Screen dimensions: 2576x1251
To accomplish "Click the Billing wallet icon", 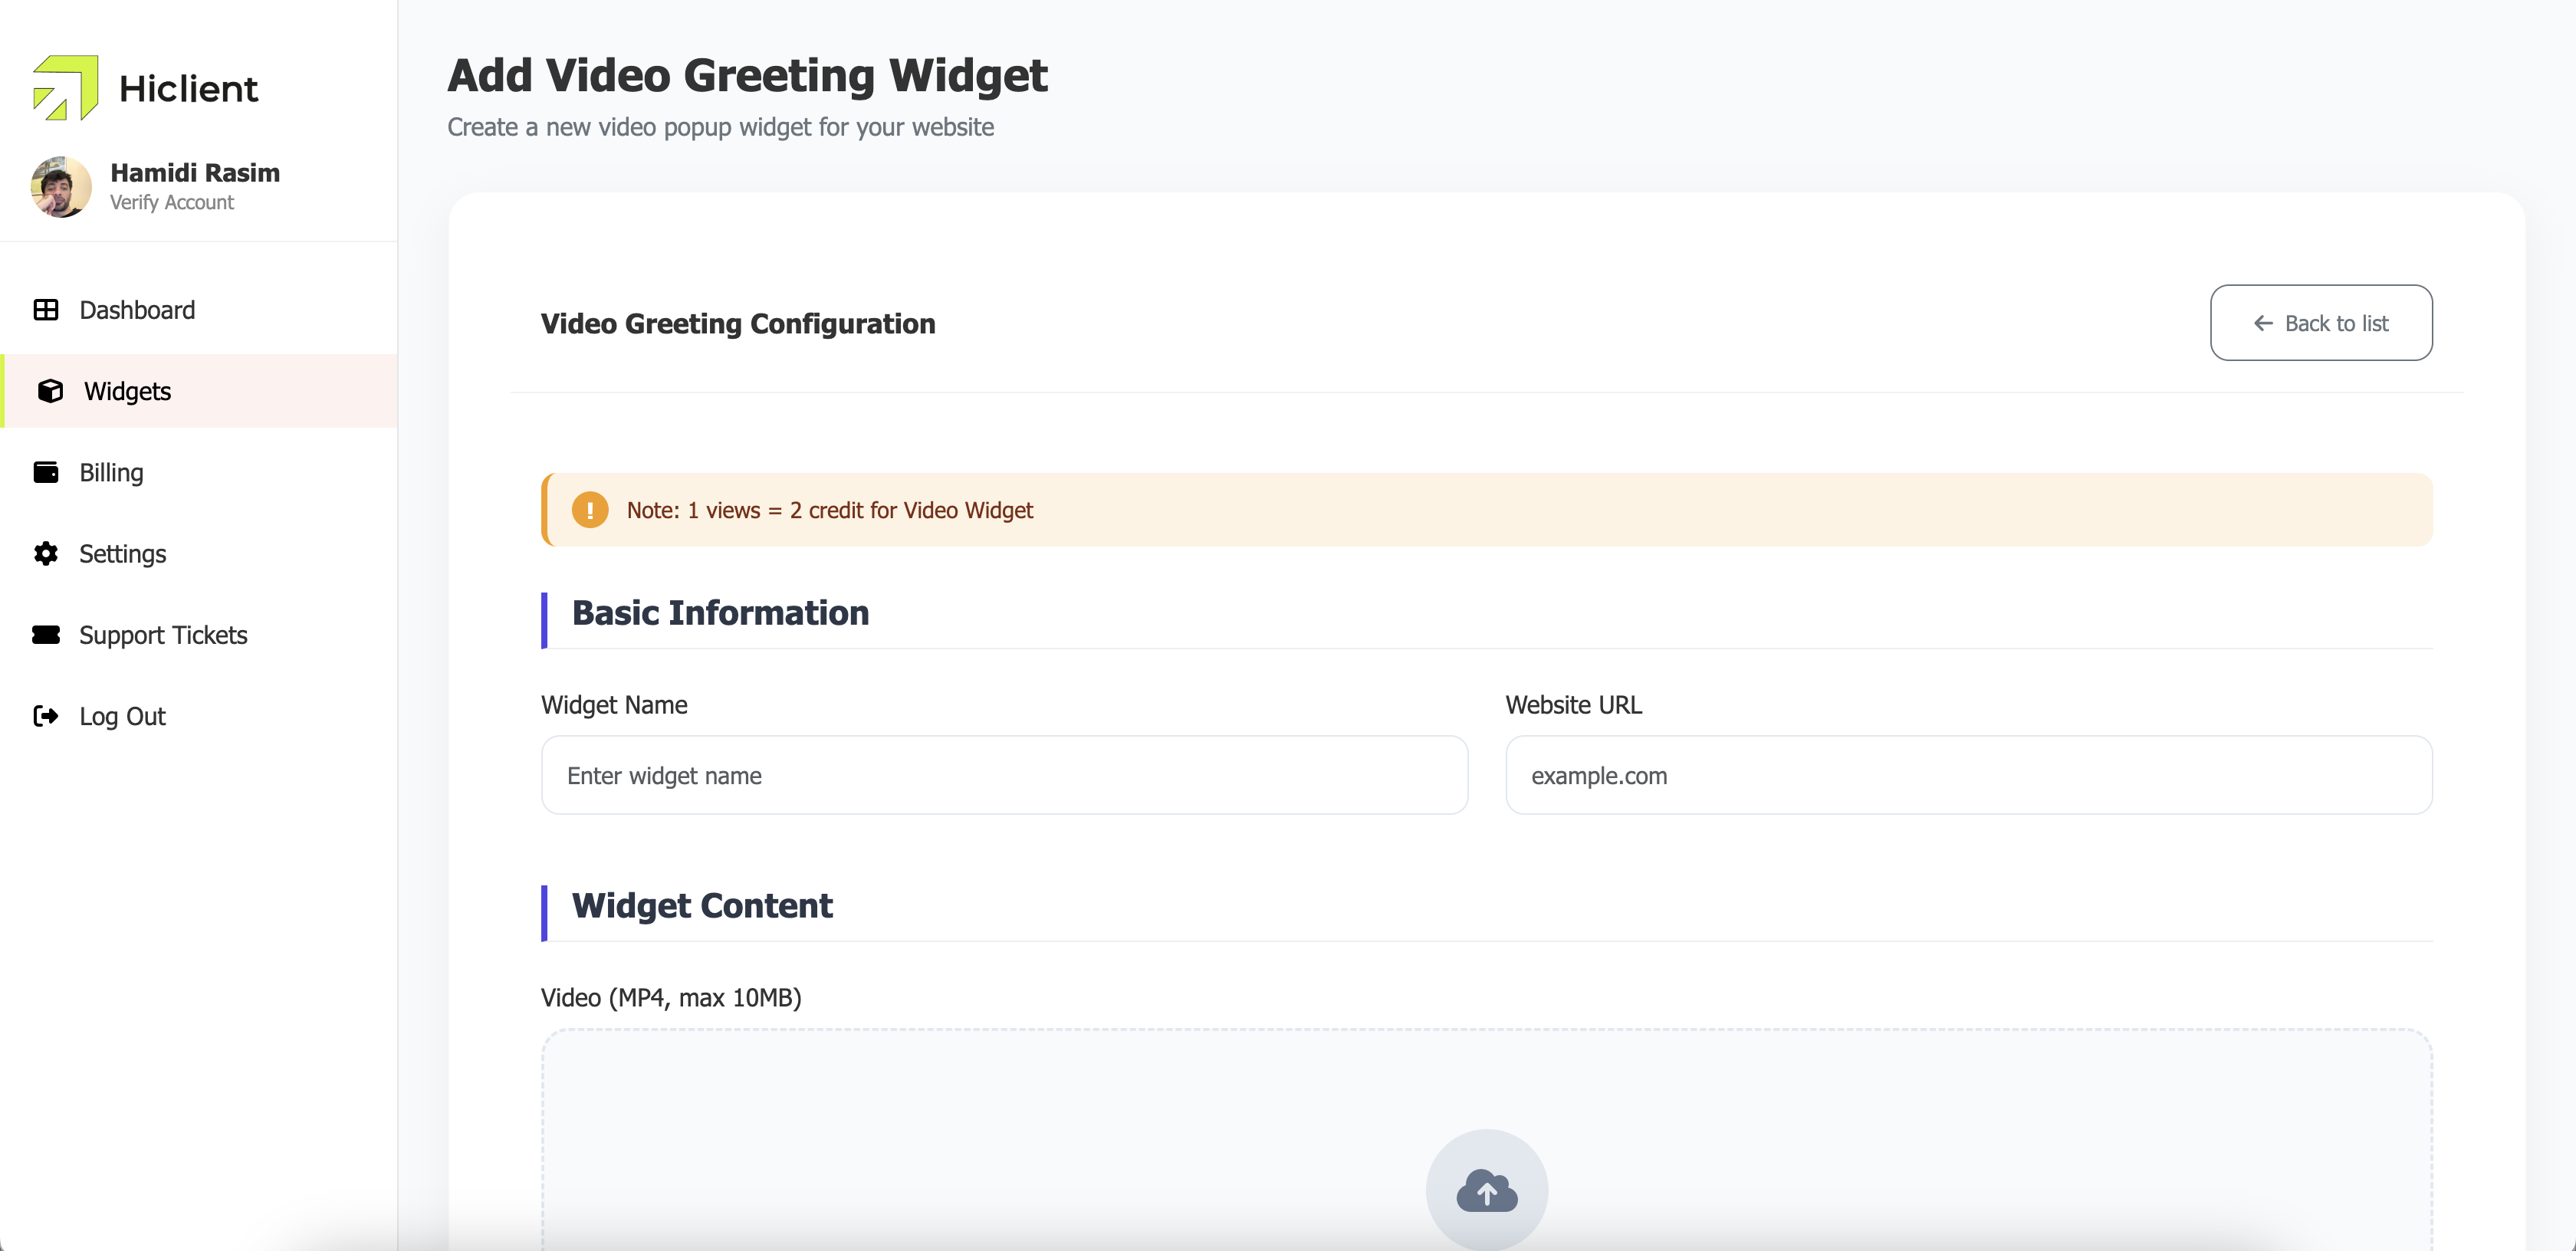I will (46, 472).
